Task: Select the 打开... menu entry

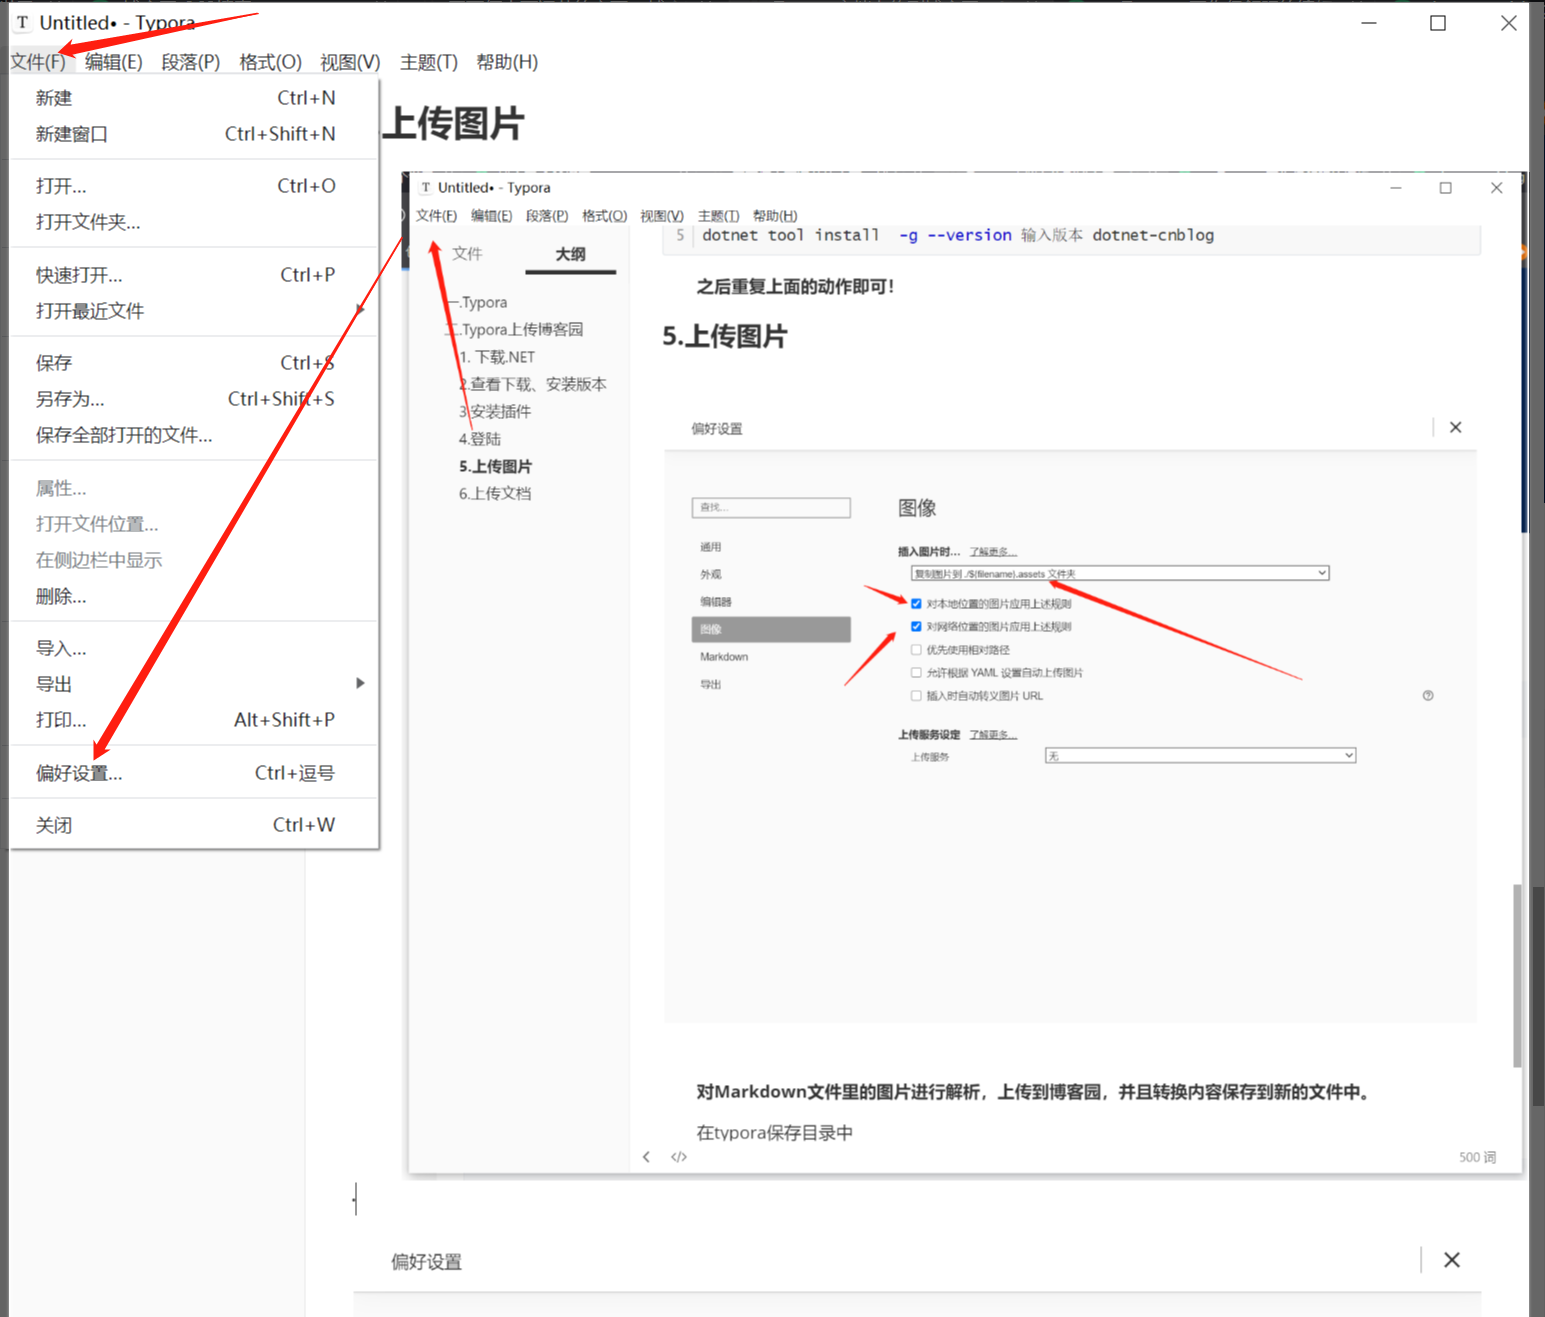Action: 193,186
